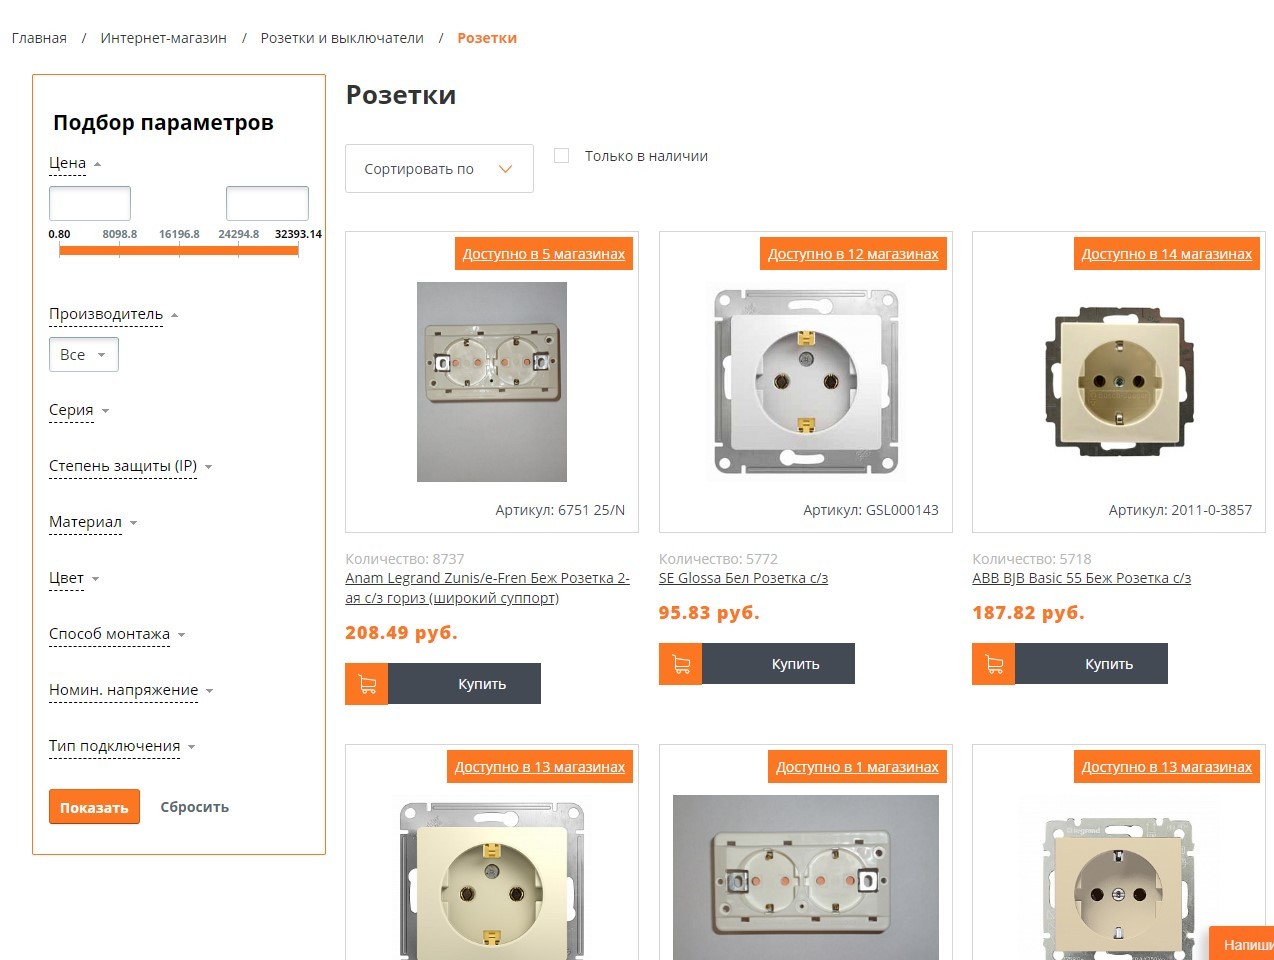The width and height of the screenshot is (1274, 960).
Task: Click cart icon for Anam Legrand Zunis socket
Action: 367,684
